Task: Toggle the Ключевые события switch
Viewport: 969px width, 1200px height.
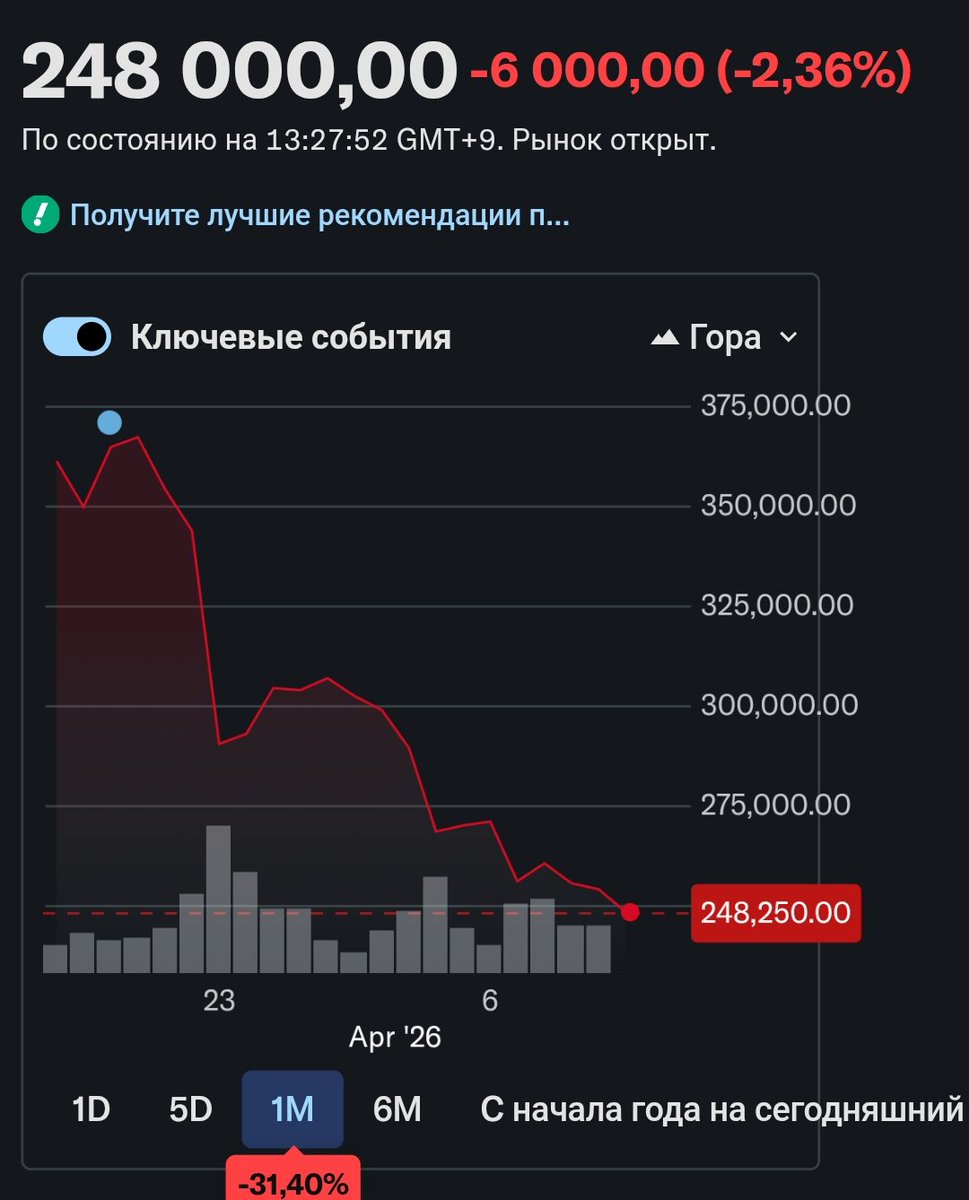Action: tap(76, 337)
